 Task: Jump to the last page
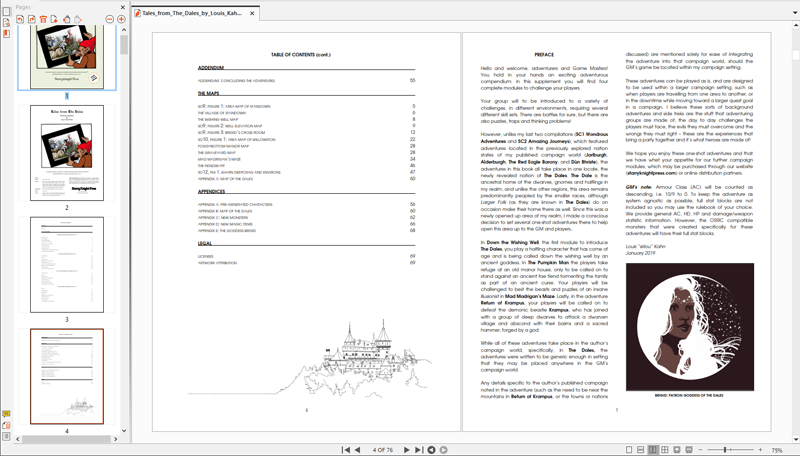pos(419,450)
